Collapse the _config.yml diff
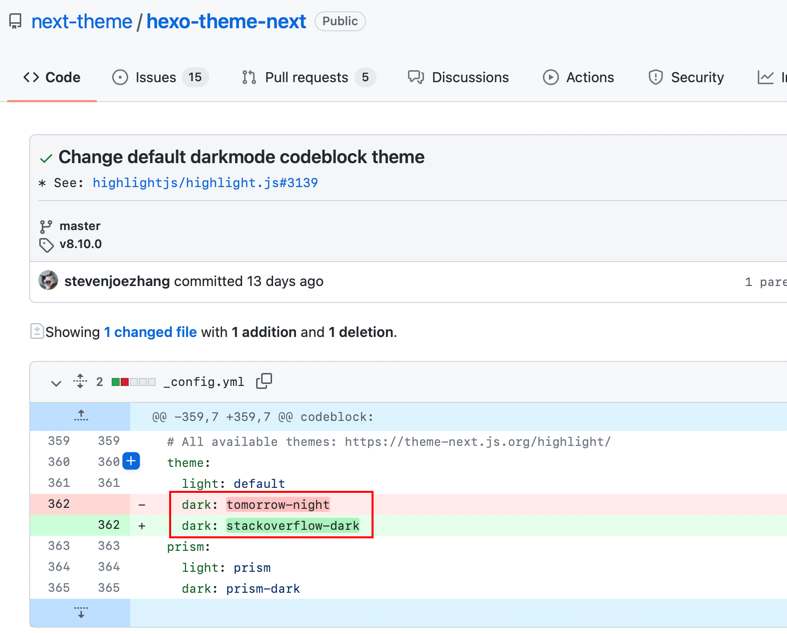Screen dimensions: 787x634 (x=56, y=382)
